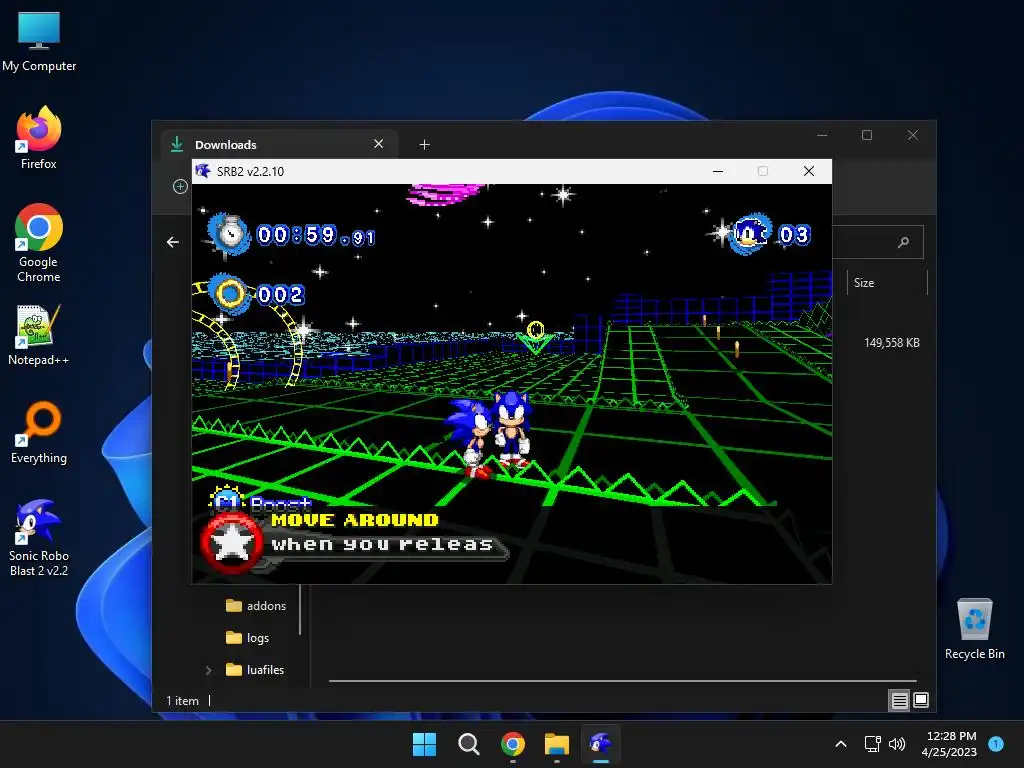Click the search magnifier in File Explorer

(904, 242)
